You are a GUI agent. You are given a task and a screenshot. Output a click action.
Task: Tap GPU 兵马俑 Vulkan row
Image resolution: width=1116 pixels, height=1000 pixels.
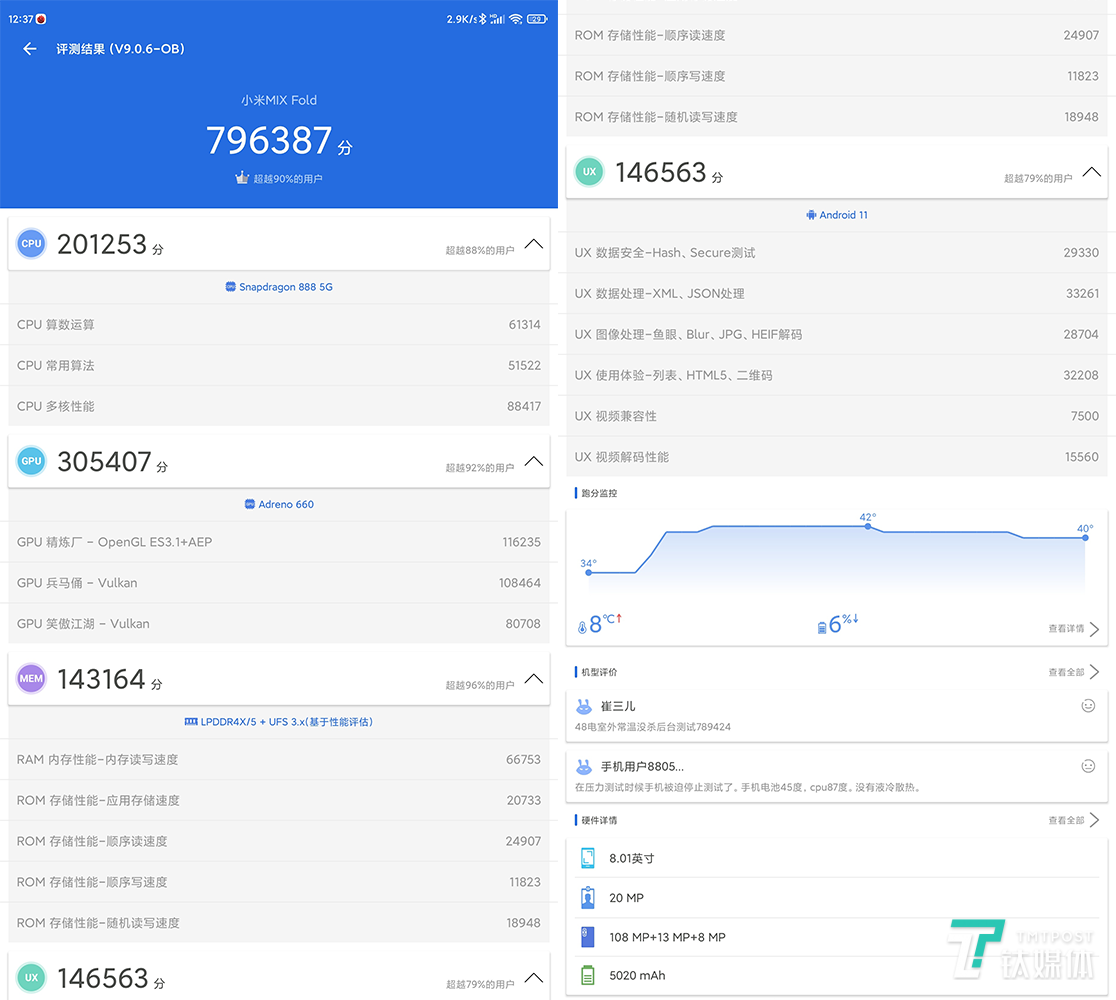pyautogui.click(x=279, y=583)
